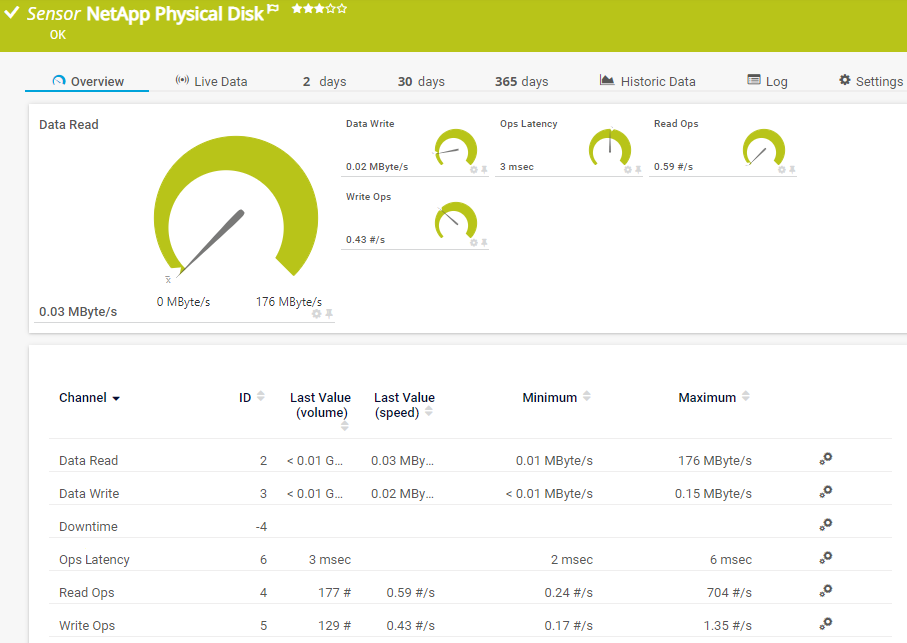Click gear icon in Write Ops row
This screenshot has height=643, width=907.
click(825, 625)
